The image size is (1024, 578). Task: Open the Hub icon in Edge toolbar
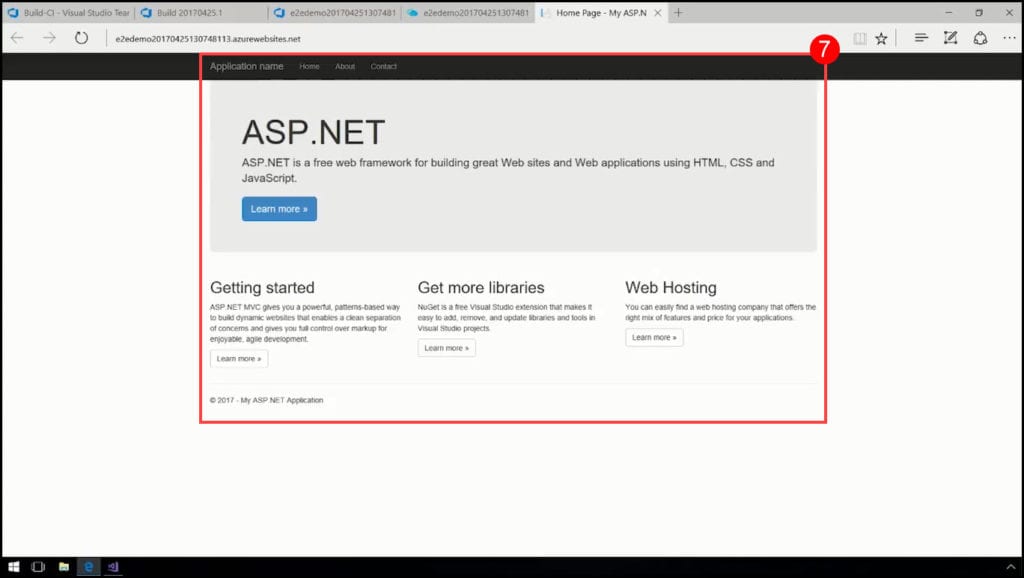(921, 38)
